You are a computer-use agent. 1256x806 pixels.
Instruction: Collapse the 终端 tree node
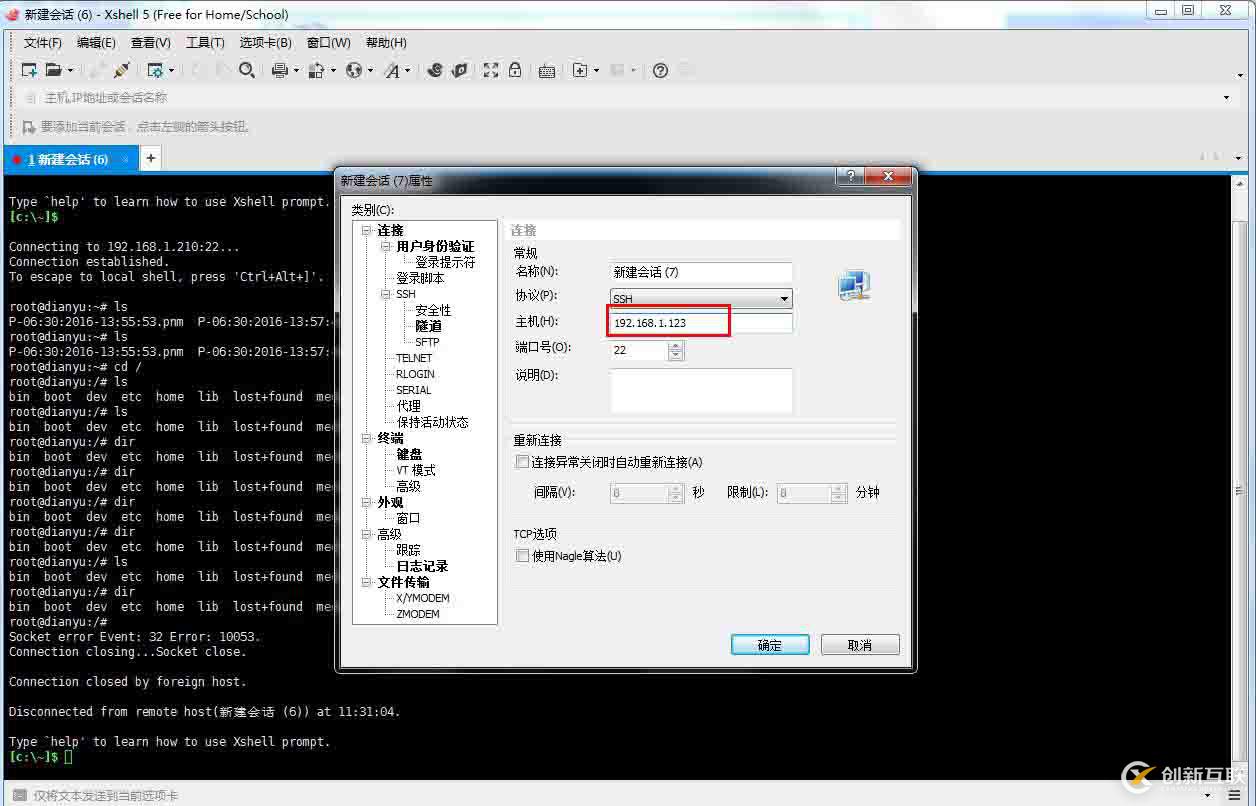click(367, 438)
